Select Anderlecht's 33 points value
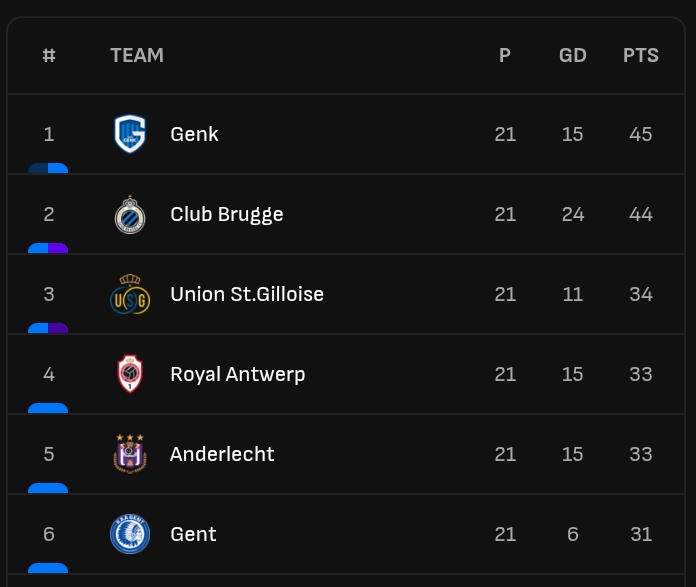The height and width of the screenshot is (587, 696). pyautogui.click(x=641, y=454)
